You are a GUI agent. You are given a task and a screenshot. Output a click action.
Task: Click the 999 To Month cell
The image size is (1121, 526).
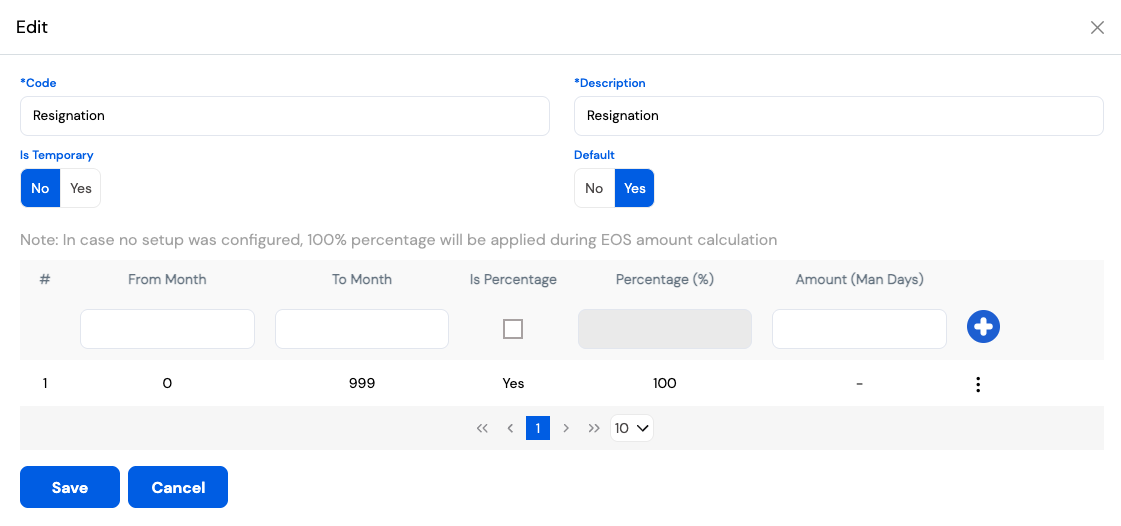click(362, 383)
